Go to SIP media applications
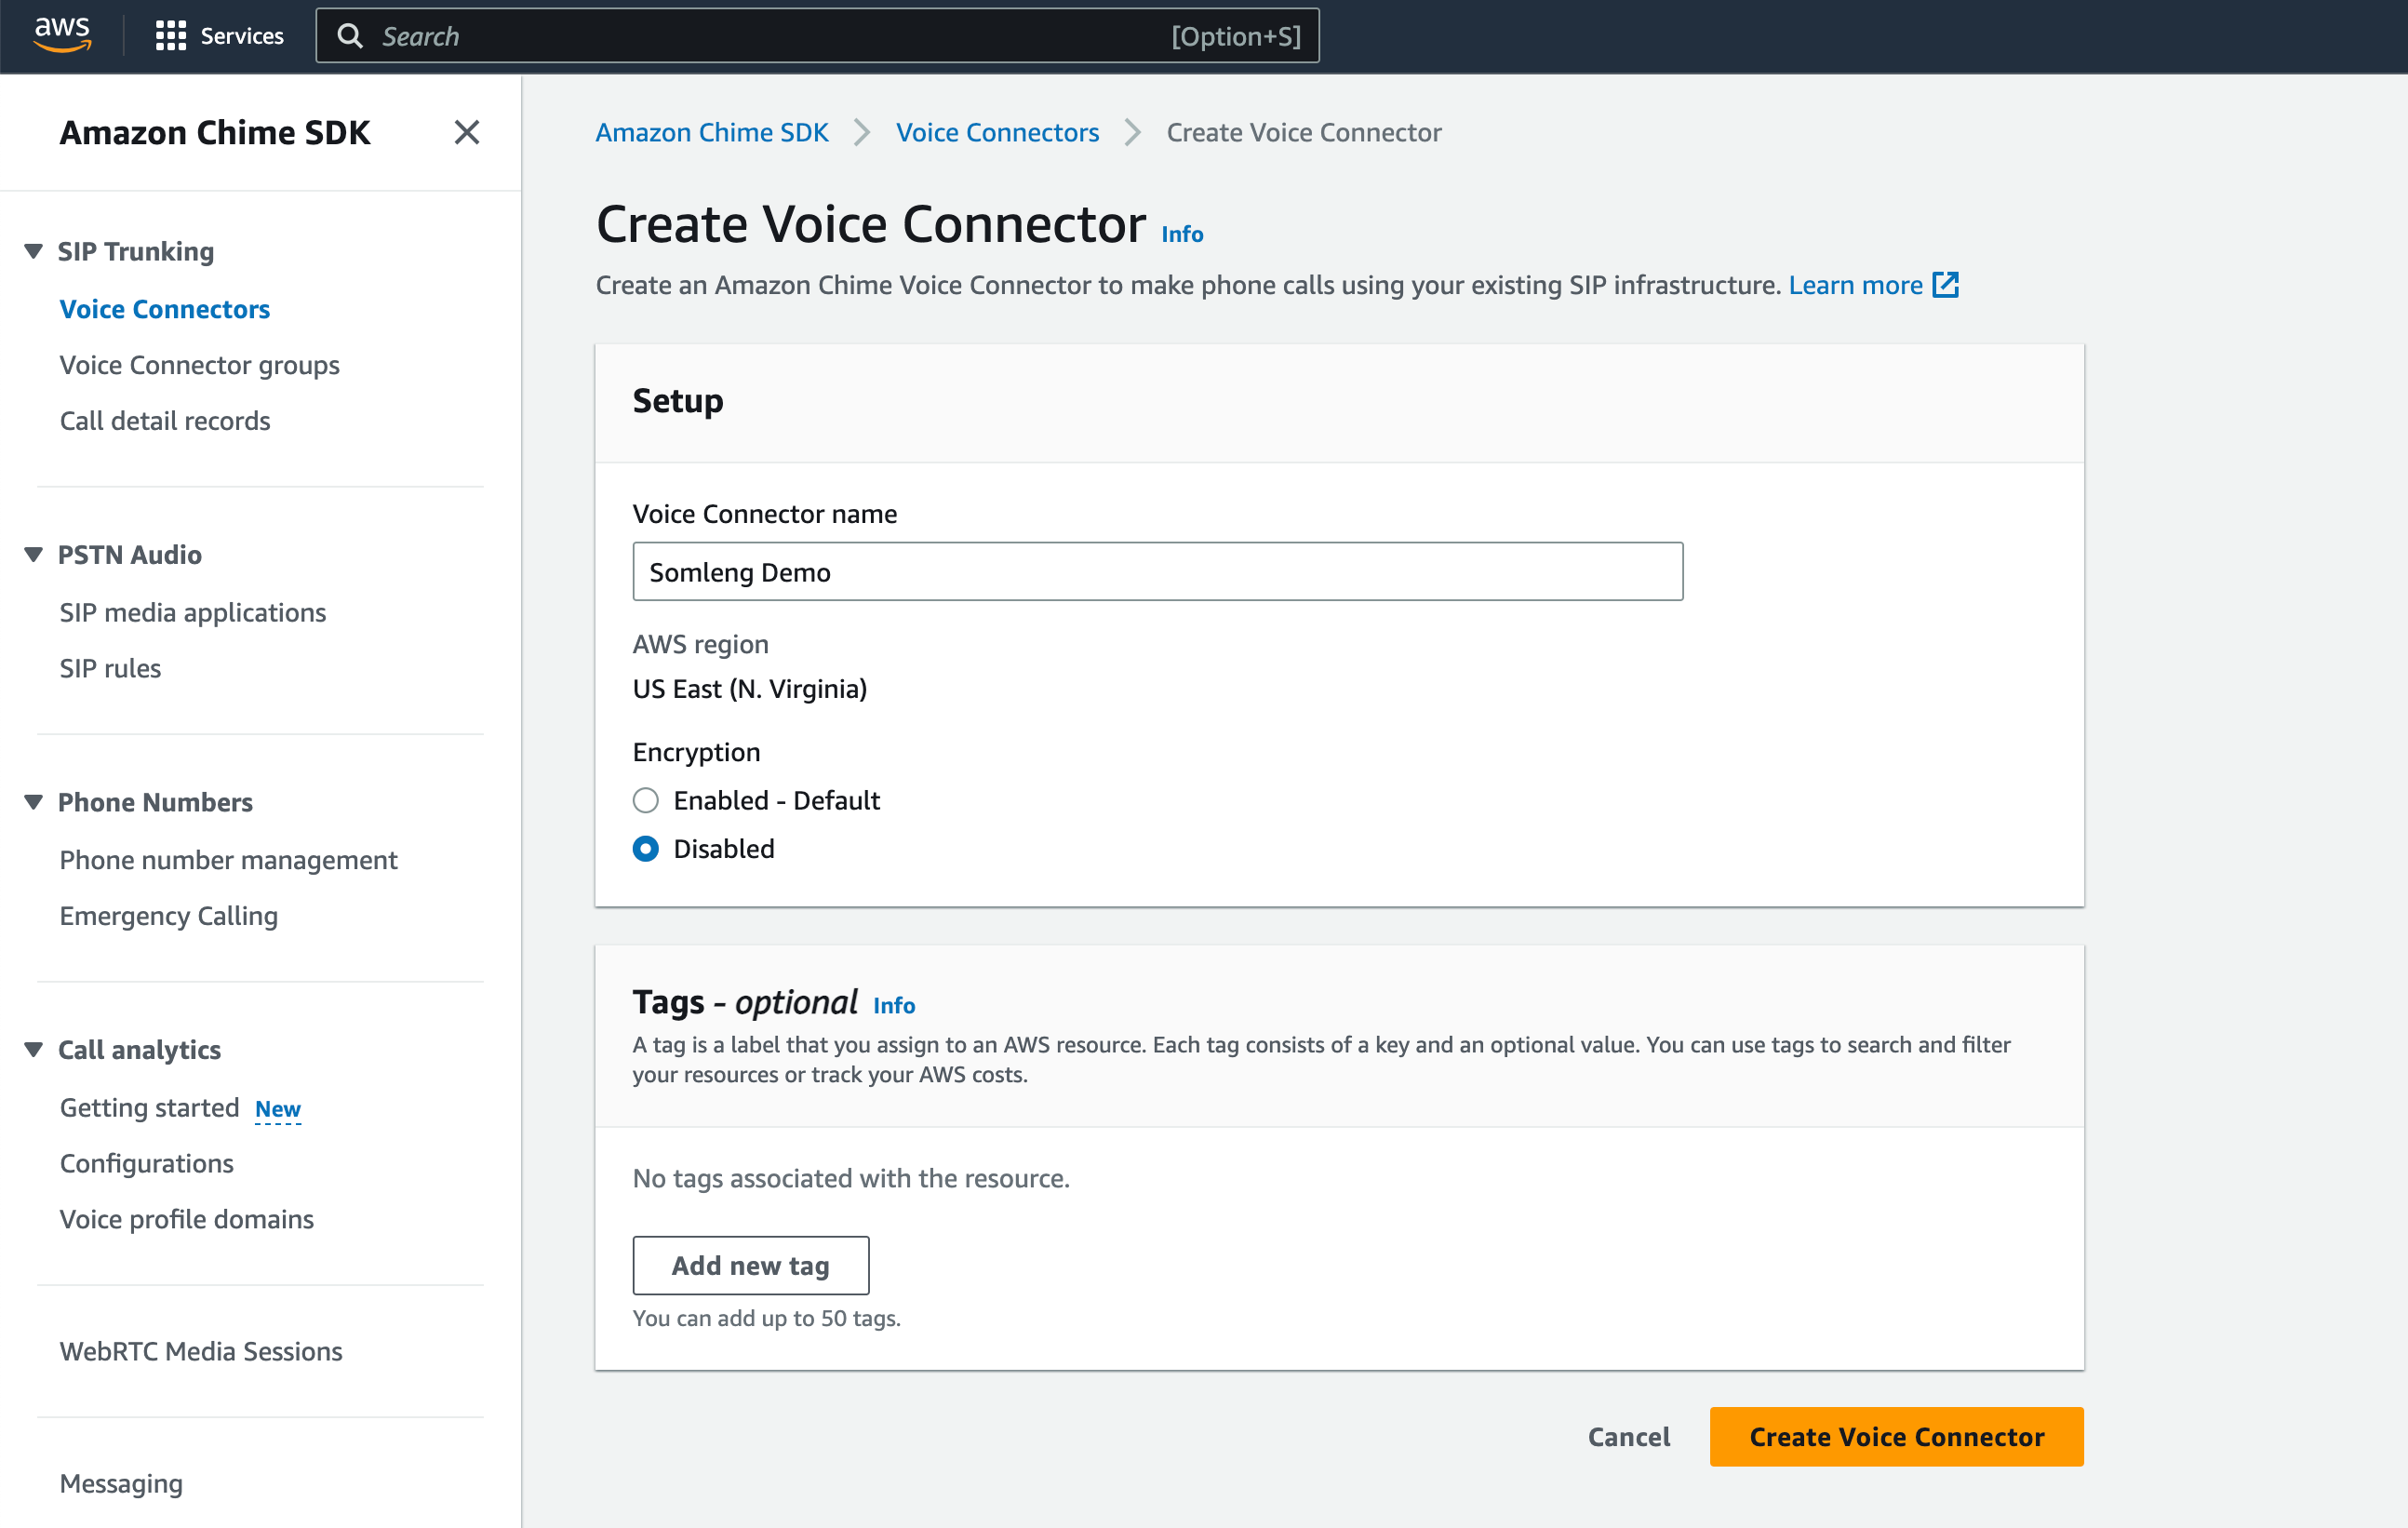This screenshot has height=1528, width=2408. 192,612
